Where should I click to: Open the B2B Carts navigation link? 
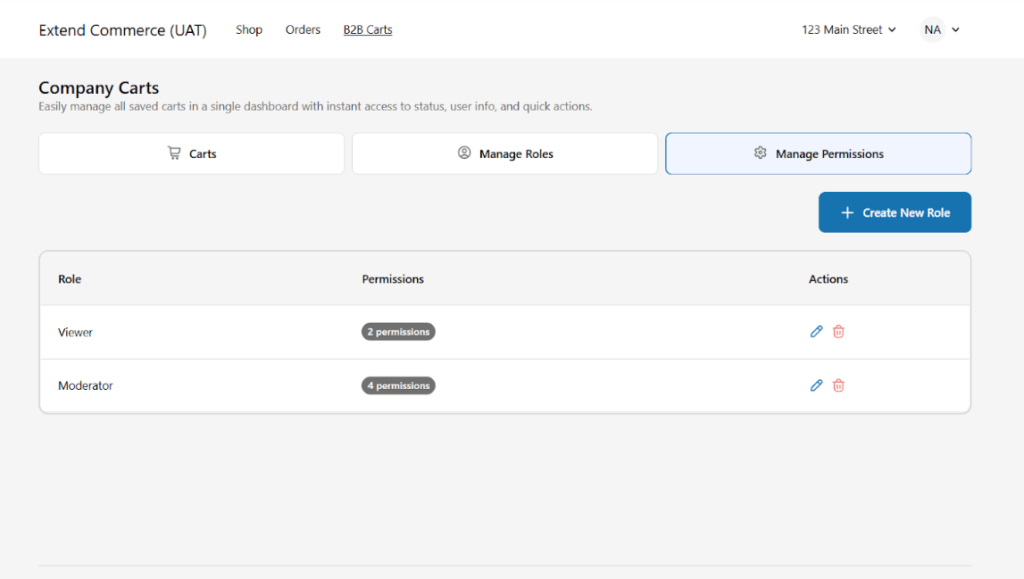[x=368, y=29]
